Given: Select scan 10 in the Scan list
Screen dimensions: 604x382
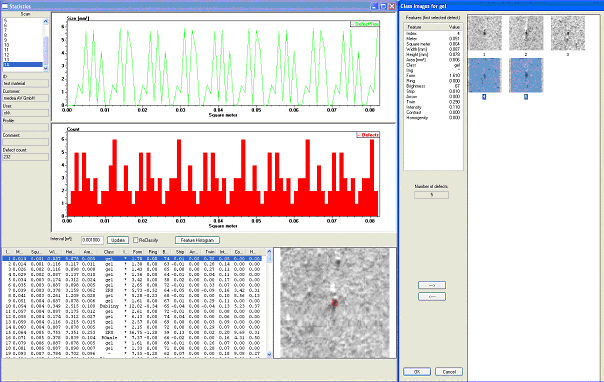Looking at the screenshot, I should click(23, 45).
